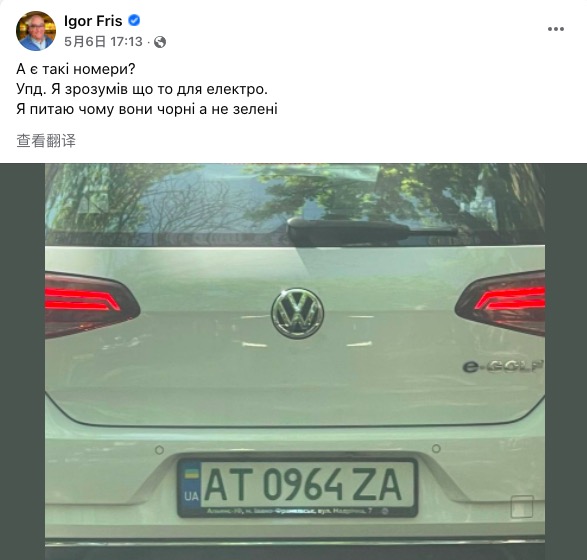Screen dimensions: 587x560
Task: Open the post timestamp 5月6日 17:13
Action: [103, 42]
